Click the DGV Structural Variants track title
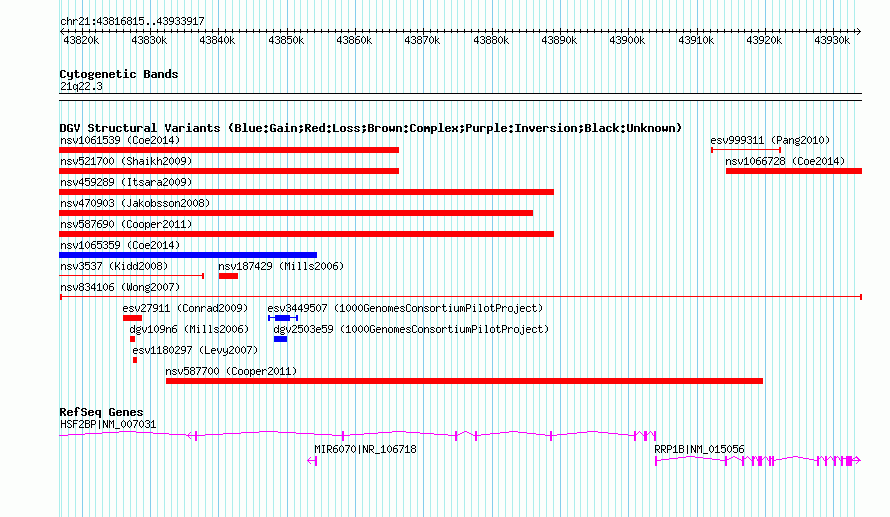 pos(371,128)
